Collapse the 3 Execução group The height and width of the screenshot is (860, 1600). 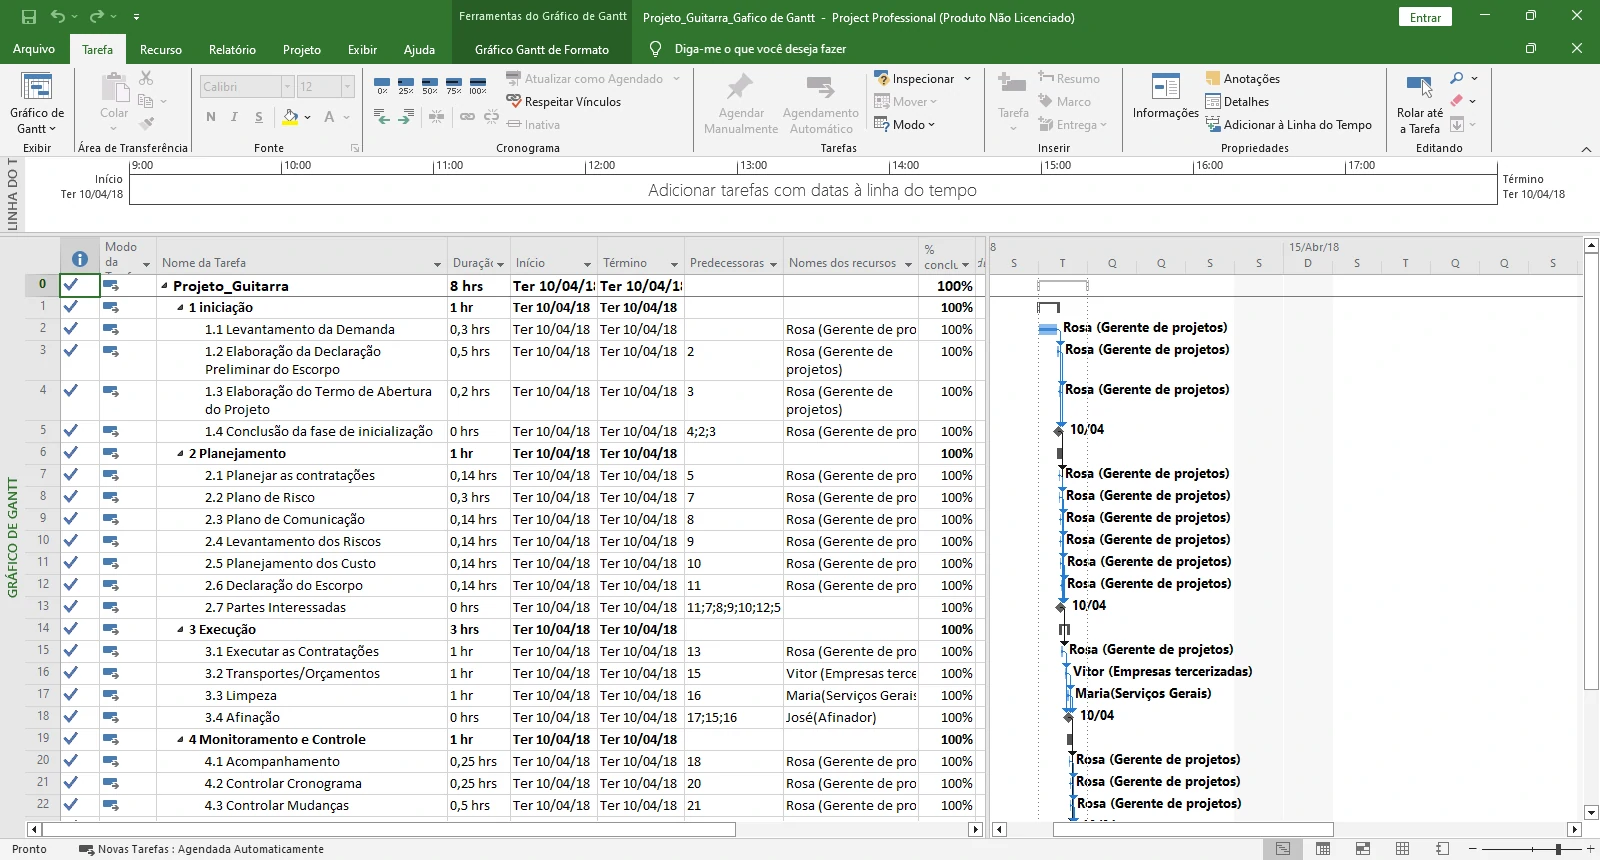coord(181,630)
